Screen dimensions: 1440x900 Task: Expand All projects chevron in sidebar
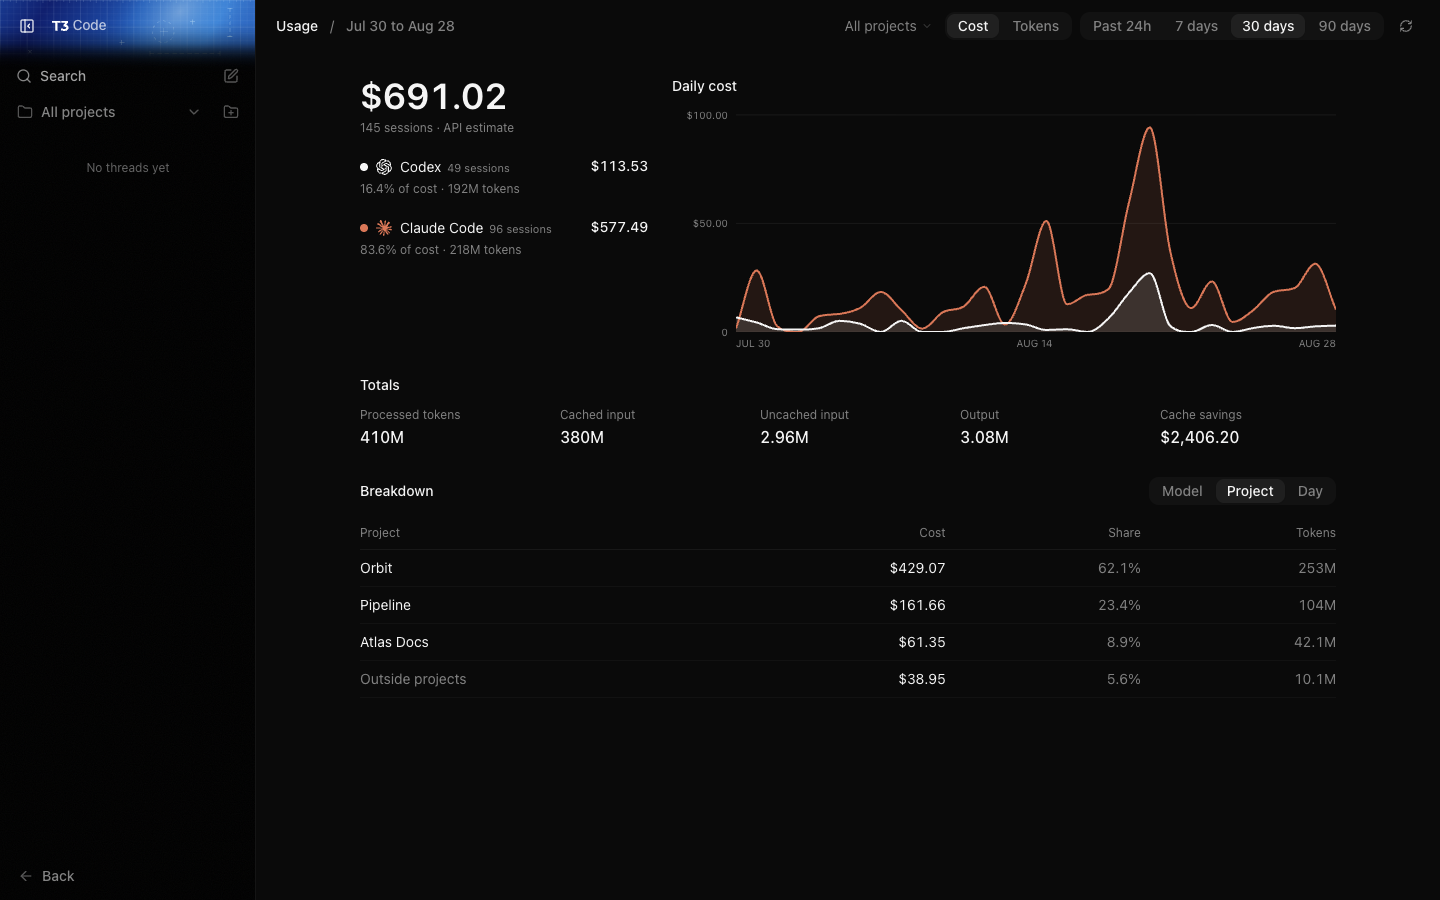click(194, 112)
